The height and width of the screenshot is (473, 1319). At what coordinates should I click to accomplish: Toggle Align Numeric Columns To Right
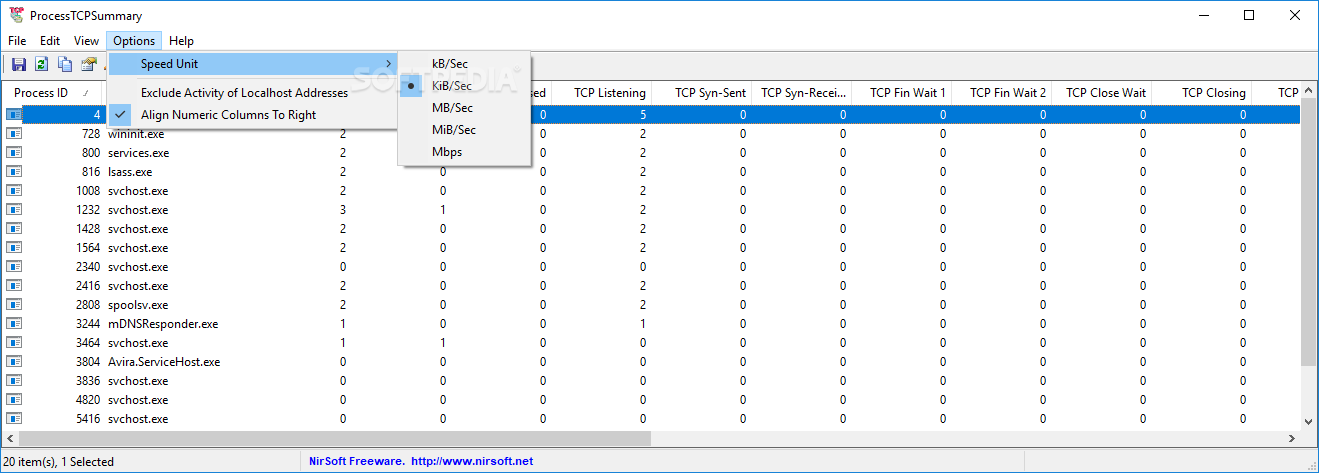253,115
